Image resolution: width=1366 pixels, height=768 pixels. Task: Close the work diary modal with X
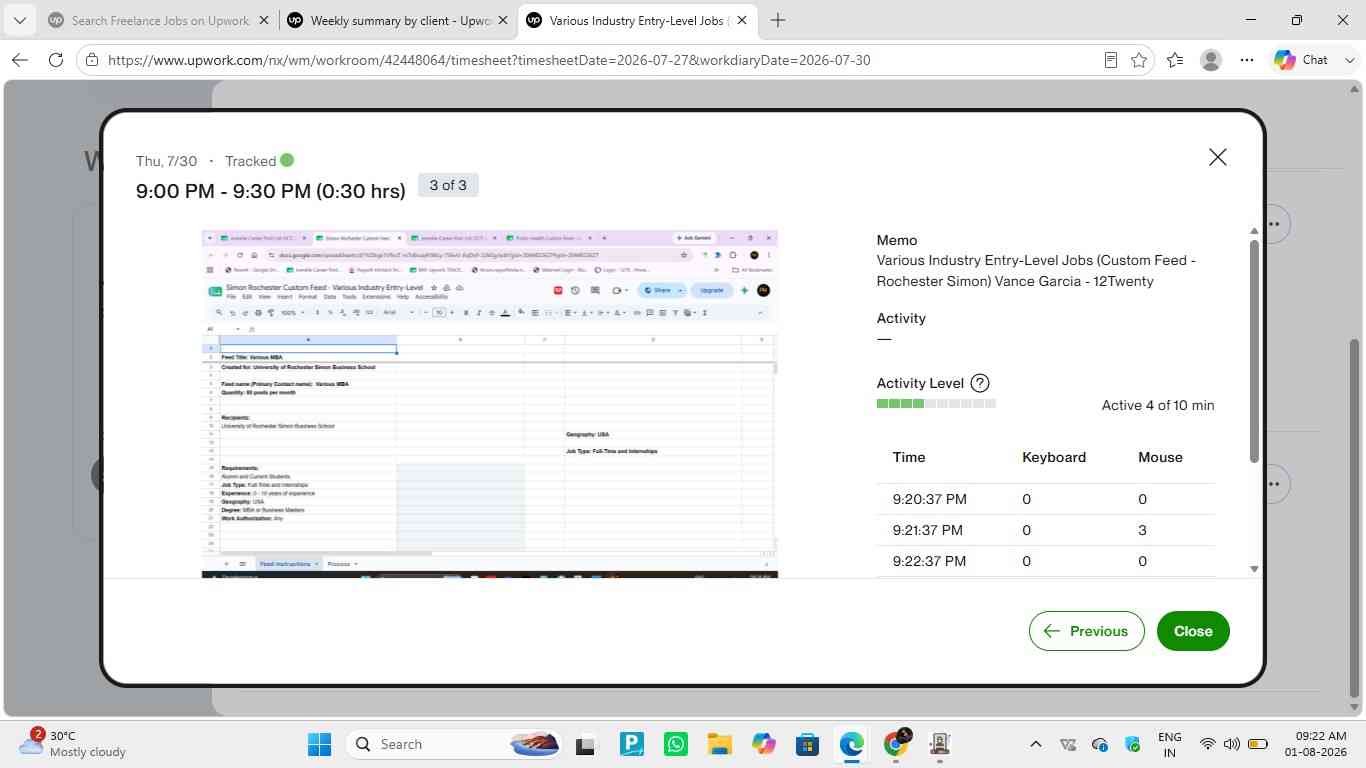point(1217,157)
